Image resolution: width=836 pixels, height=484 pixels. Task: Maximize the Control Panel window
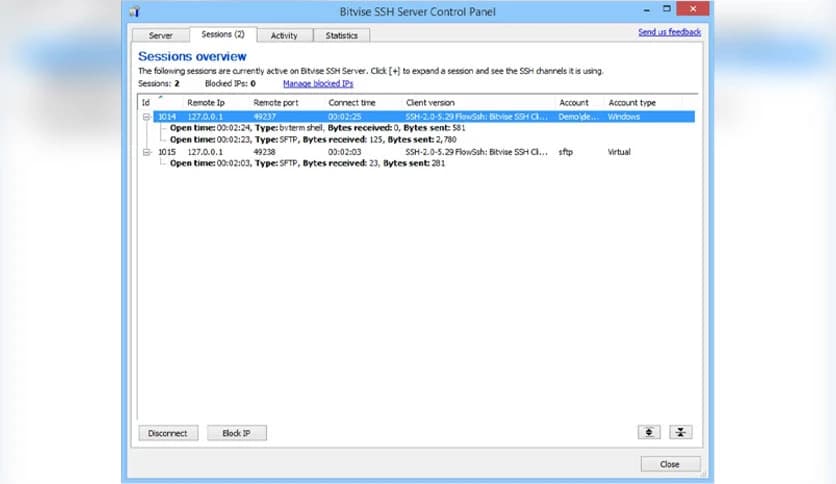coord(666,9)
